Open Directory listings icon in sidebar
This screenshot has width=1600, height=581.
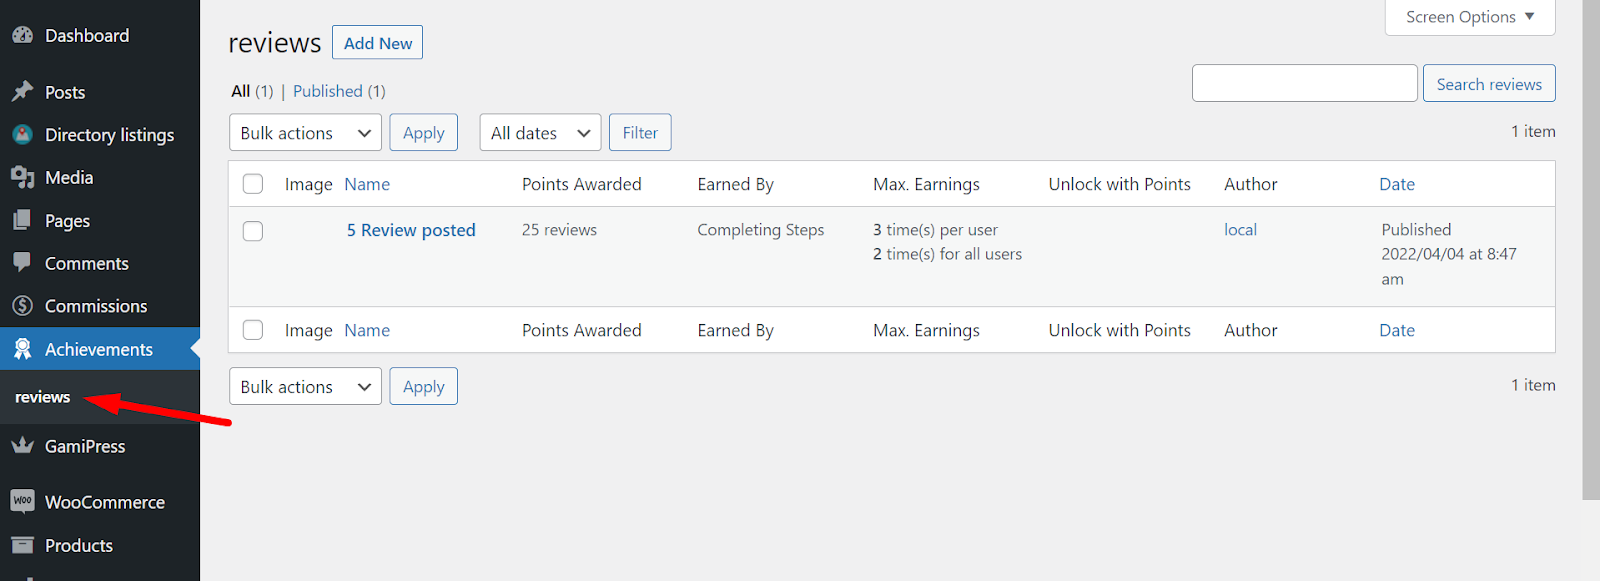coord(22,134)
